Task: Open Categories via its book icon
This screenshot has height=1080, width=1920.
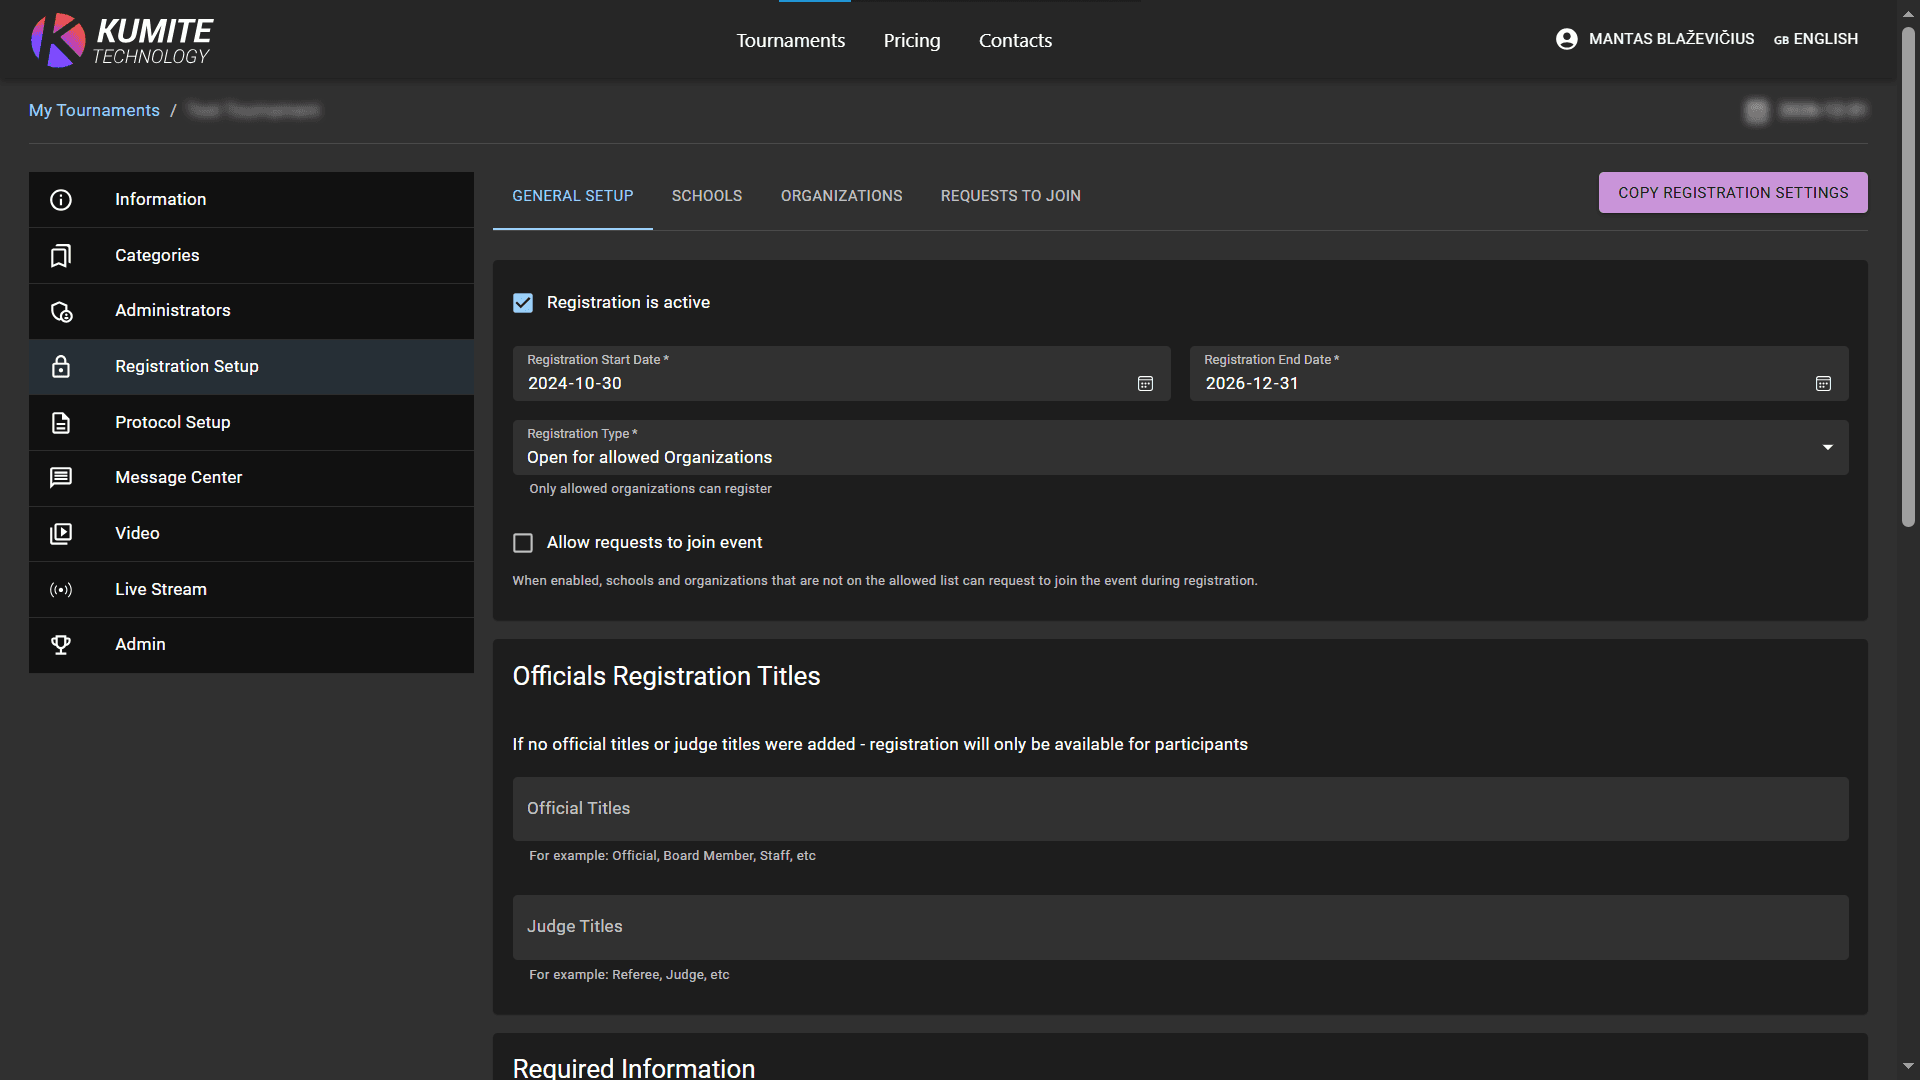Action: click(x=61, y=255)
